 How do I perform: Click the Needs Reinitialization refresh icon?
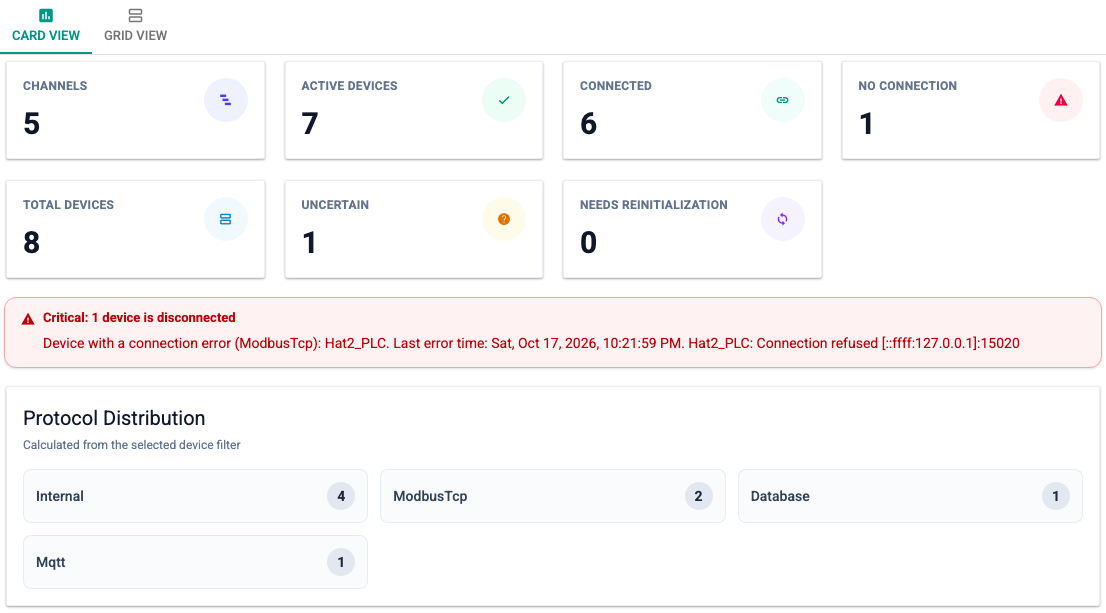click(x=782, y=219)
